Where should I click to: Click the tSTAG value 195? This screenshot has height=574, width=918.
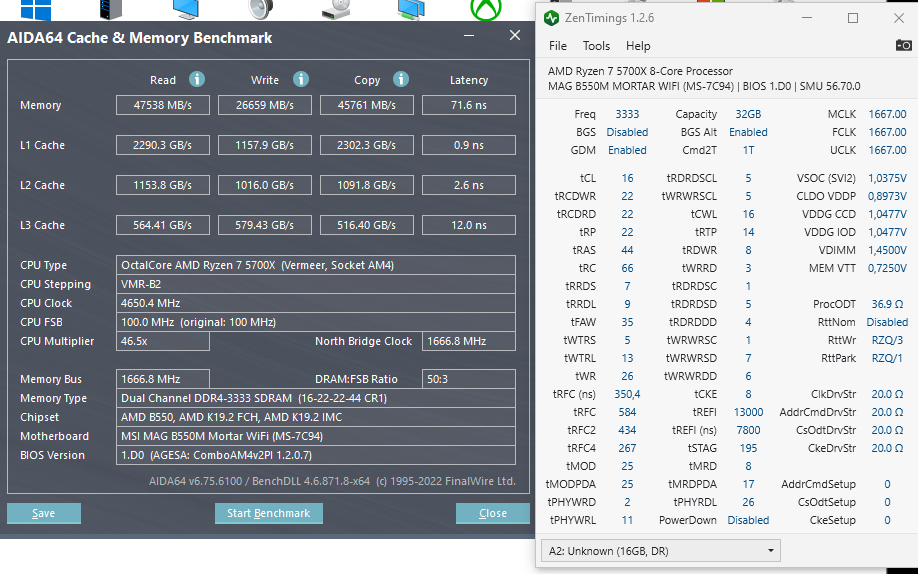(x=748, y=448)
